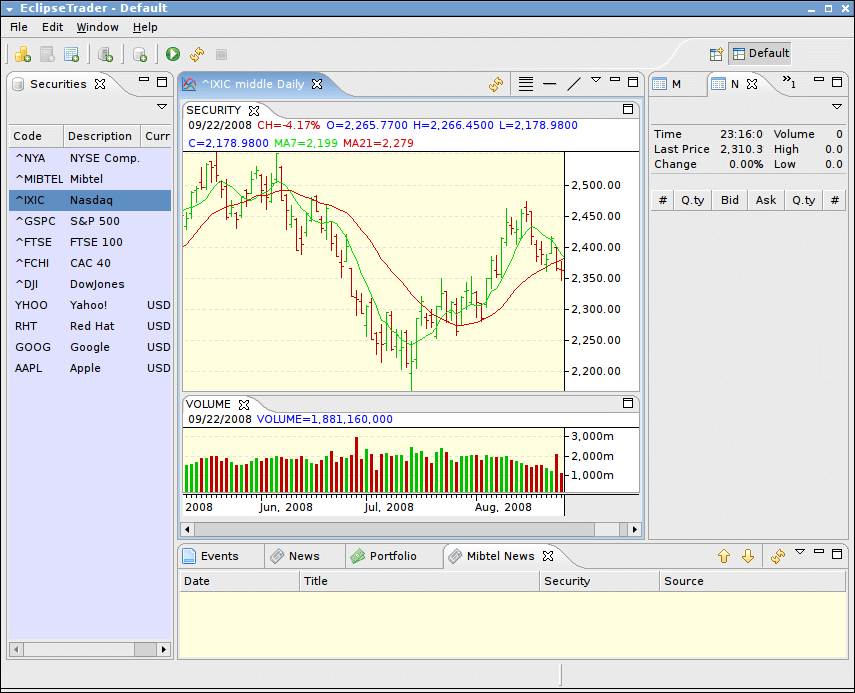Click the new database cylinder toolbar icon
The width and height of the screenshot is (855, 693).
(140, 54)
